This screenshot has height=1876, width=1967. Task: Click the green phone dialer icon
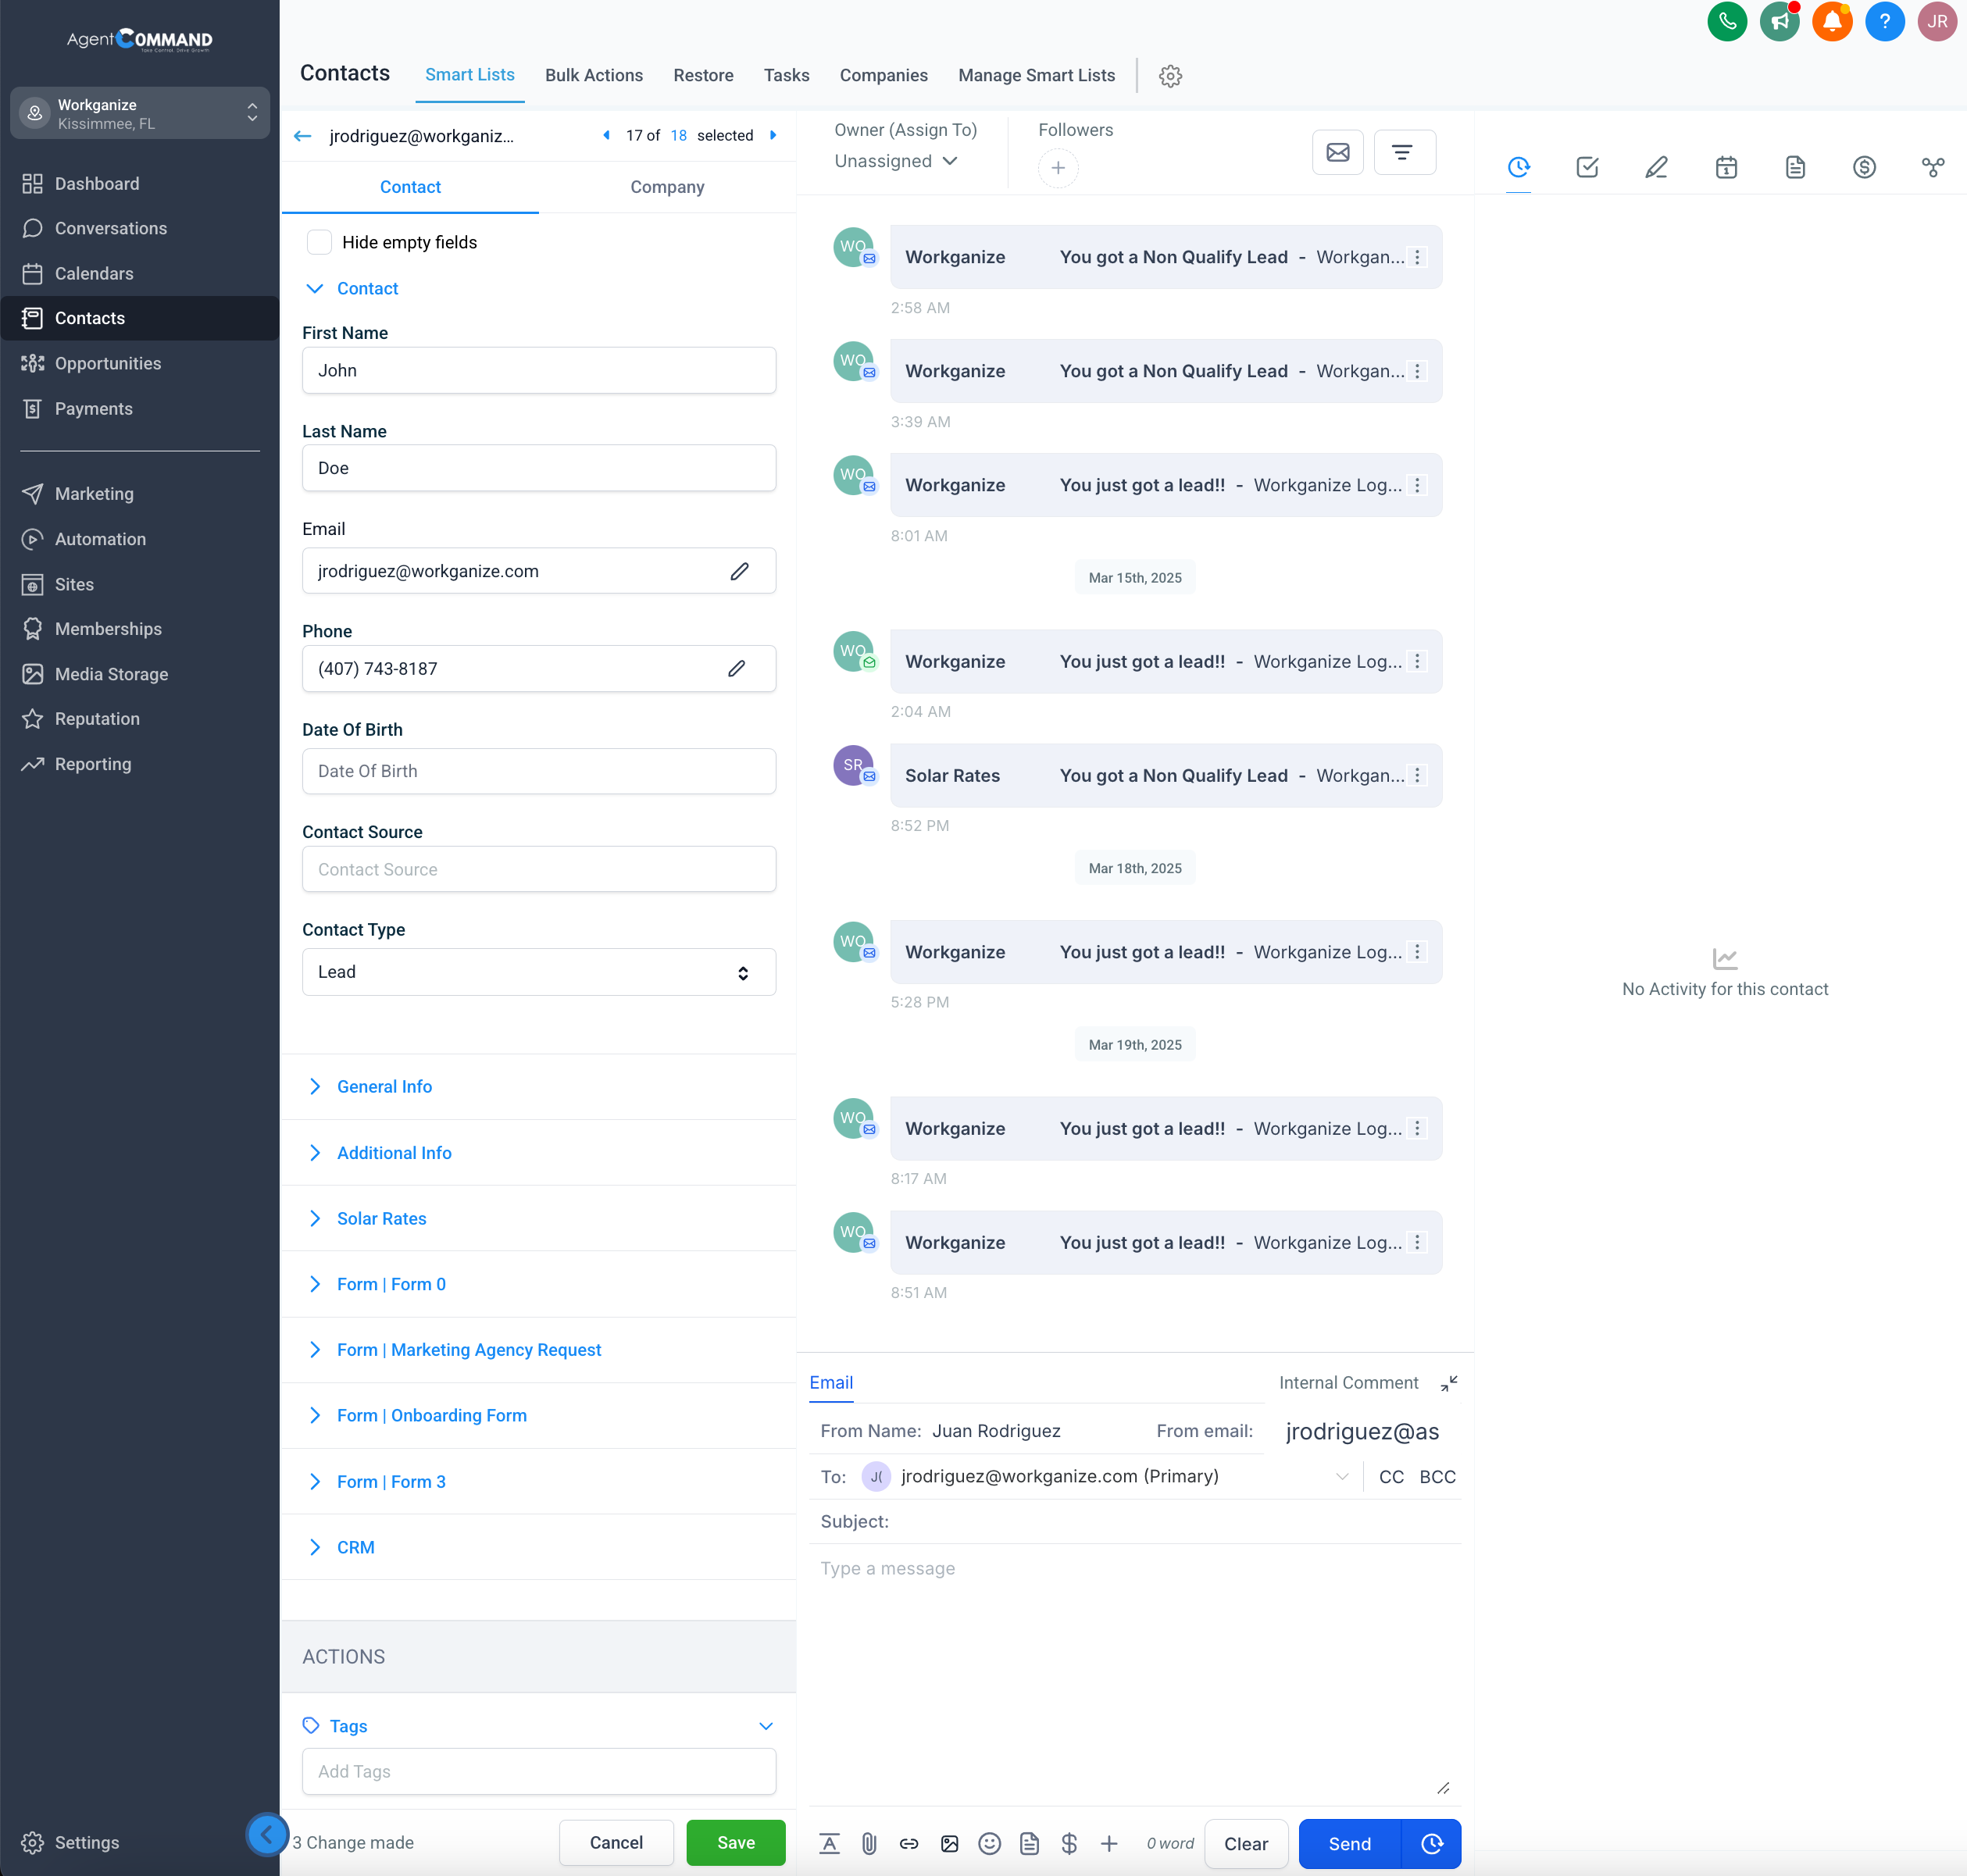[1726, 22]
